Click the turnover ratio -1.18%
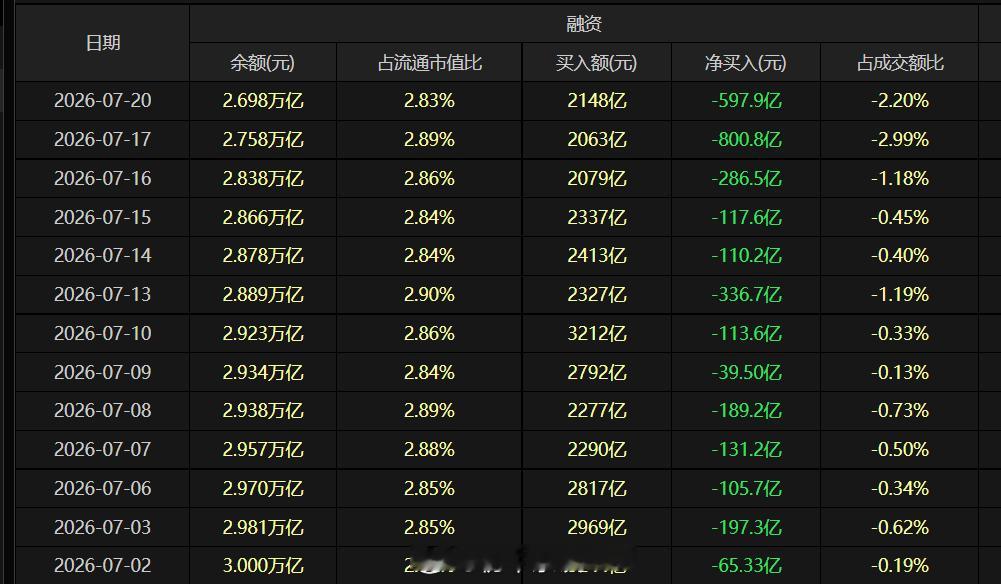This screenshot has height=584, width=1001. pos(899,178)
